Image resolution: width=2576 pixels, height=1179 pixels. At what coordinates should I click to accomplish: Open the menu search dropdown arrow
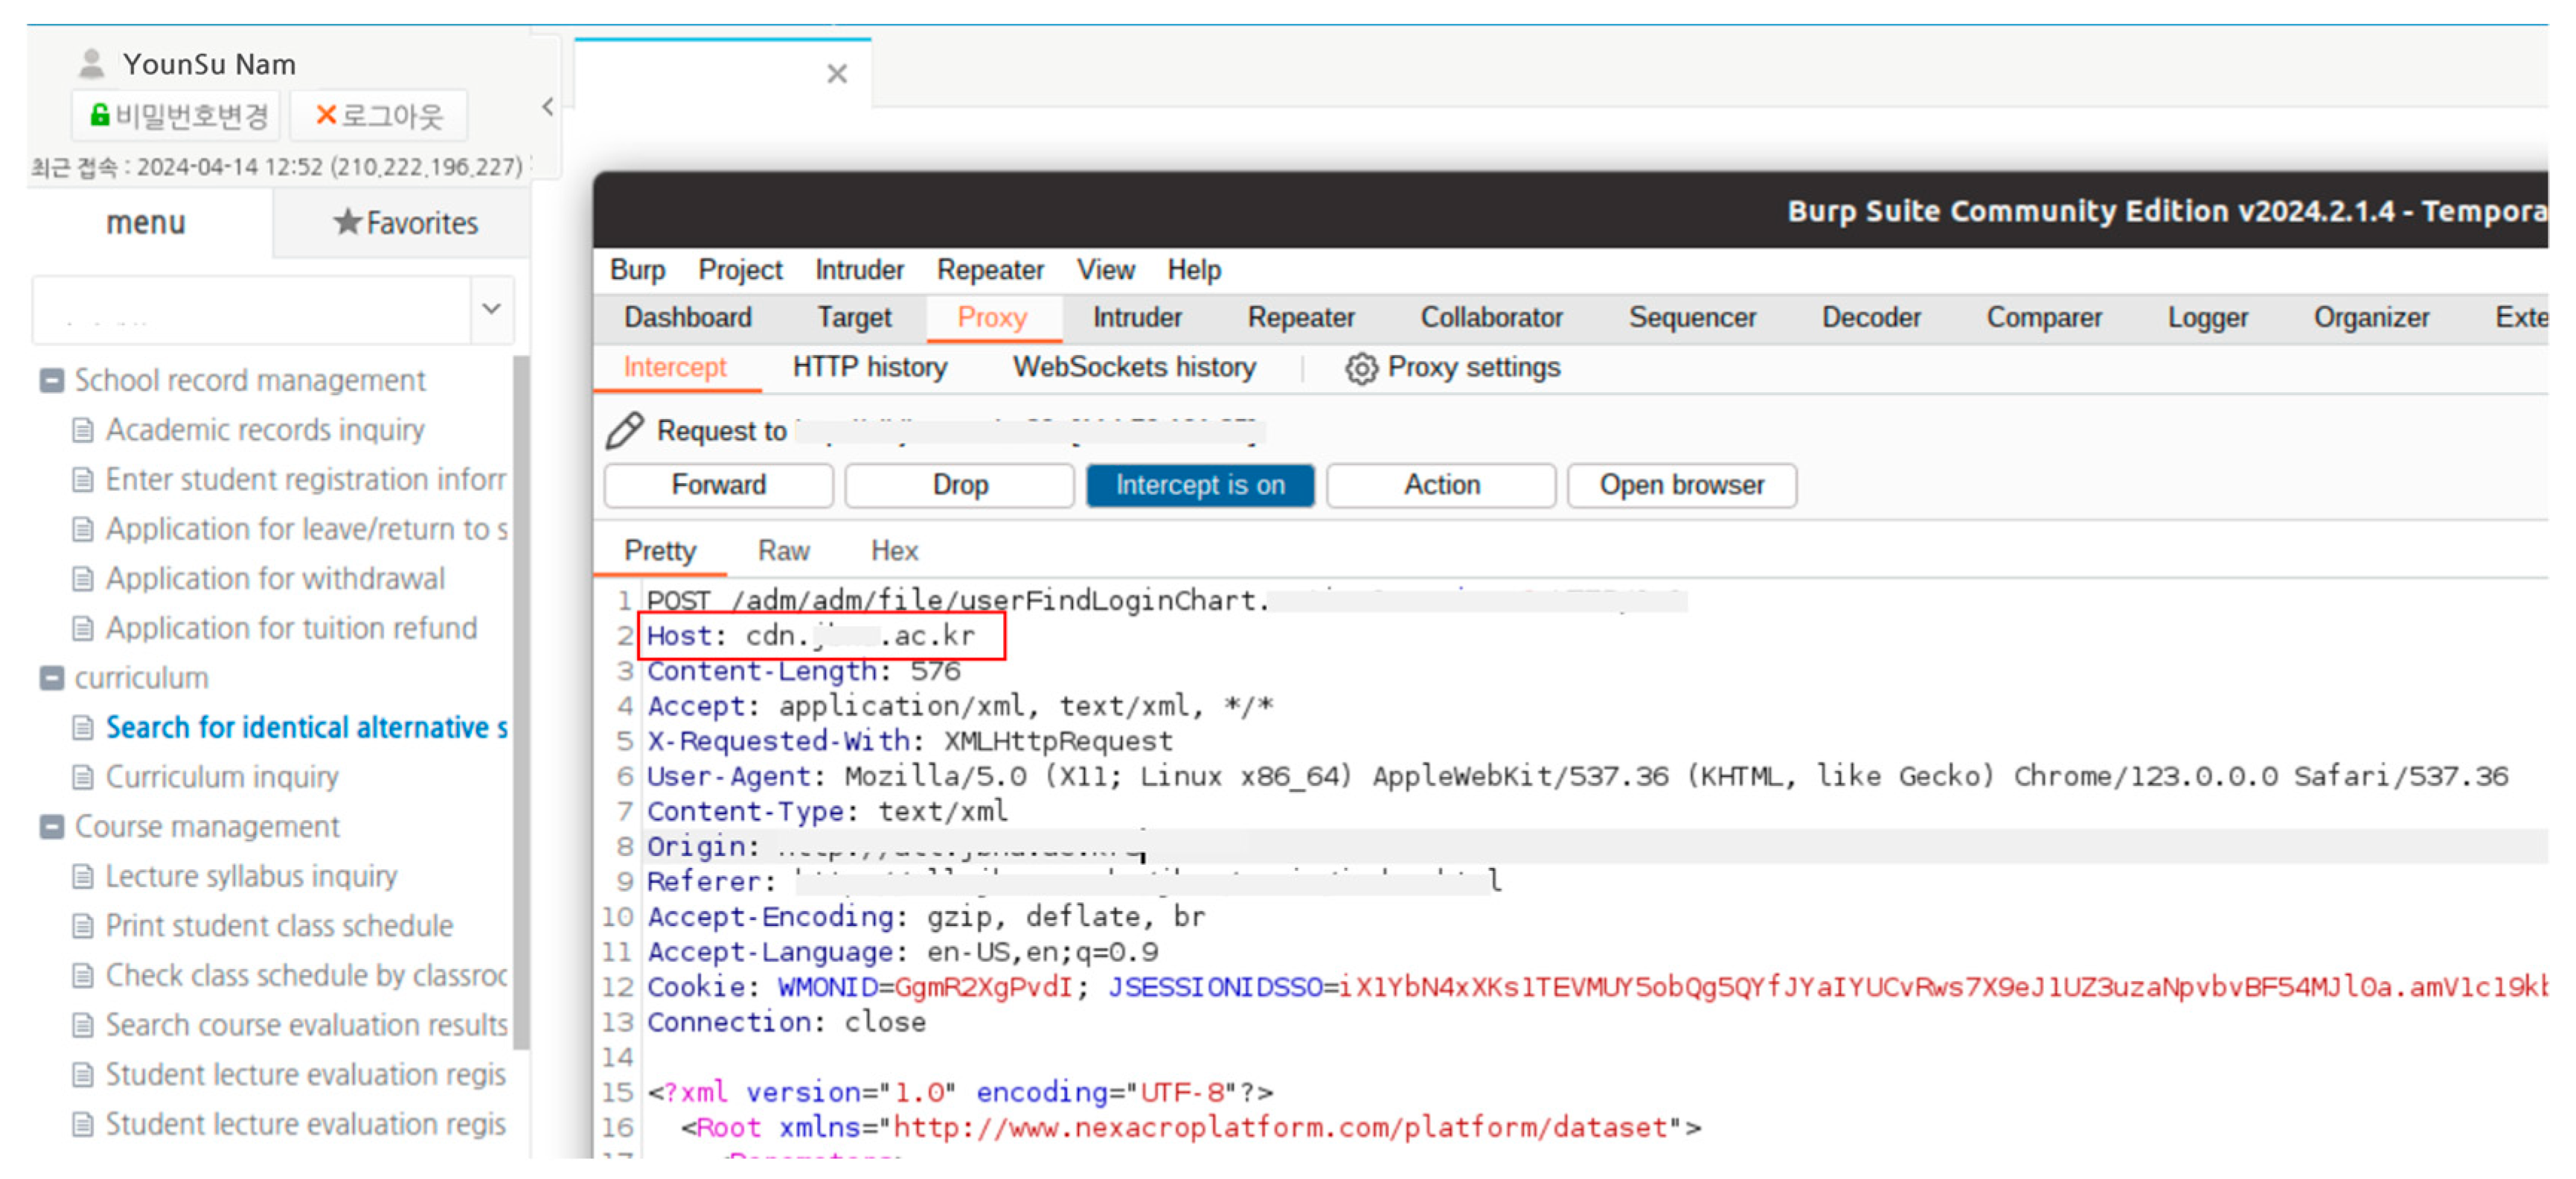(491, 309)
